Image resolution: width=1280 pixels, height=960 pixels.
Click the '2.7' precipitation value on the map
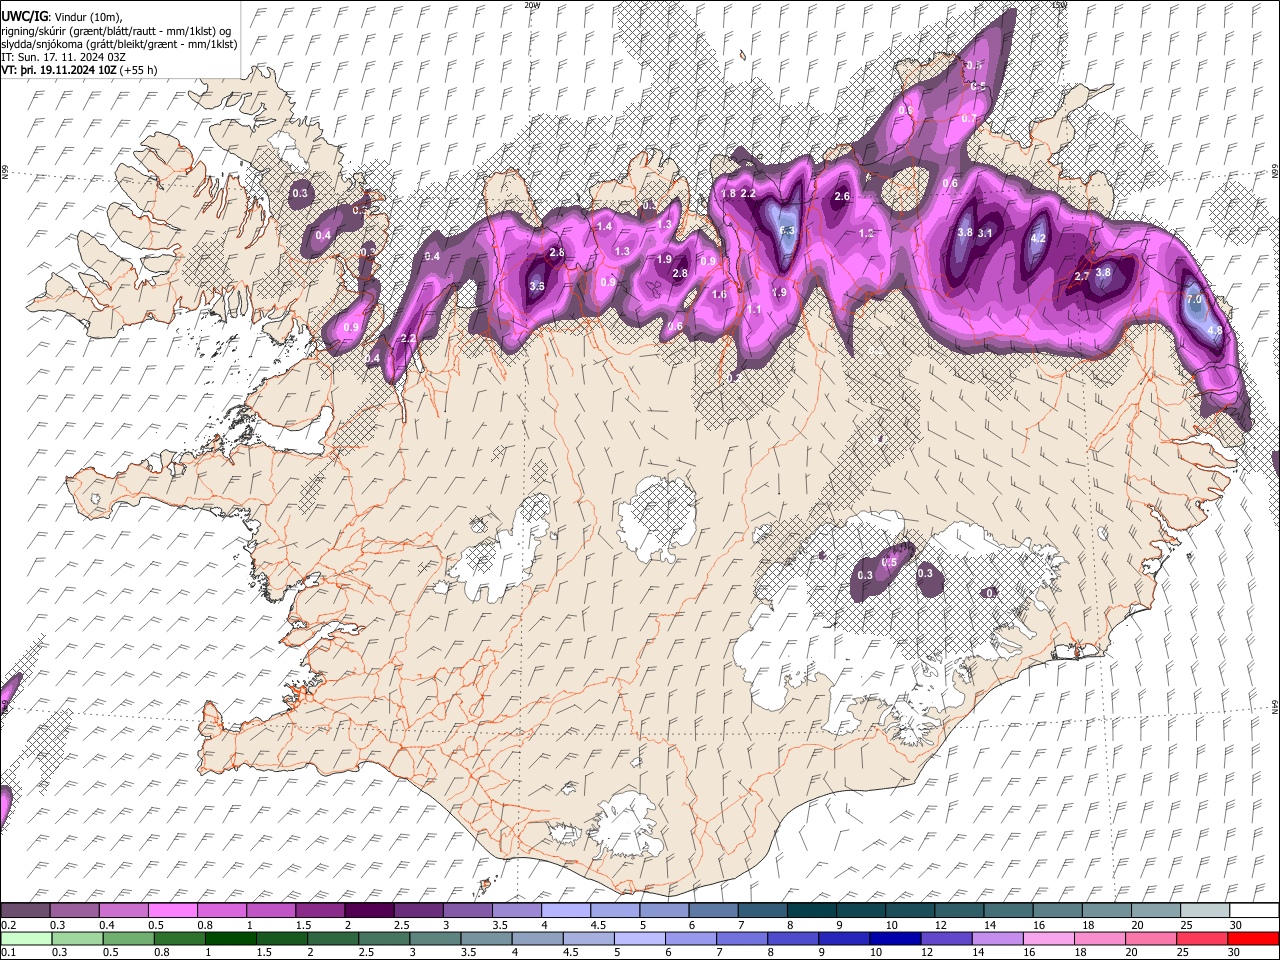(x=1082, y=277)
